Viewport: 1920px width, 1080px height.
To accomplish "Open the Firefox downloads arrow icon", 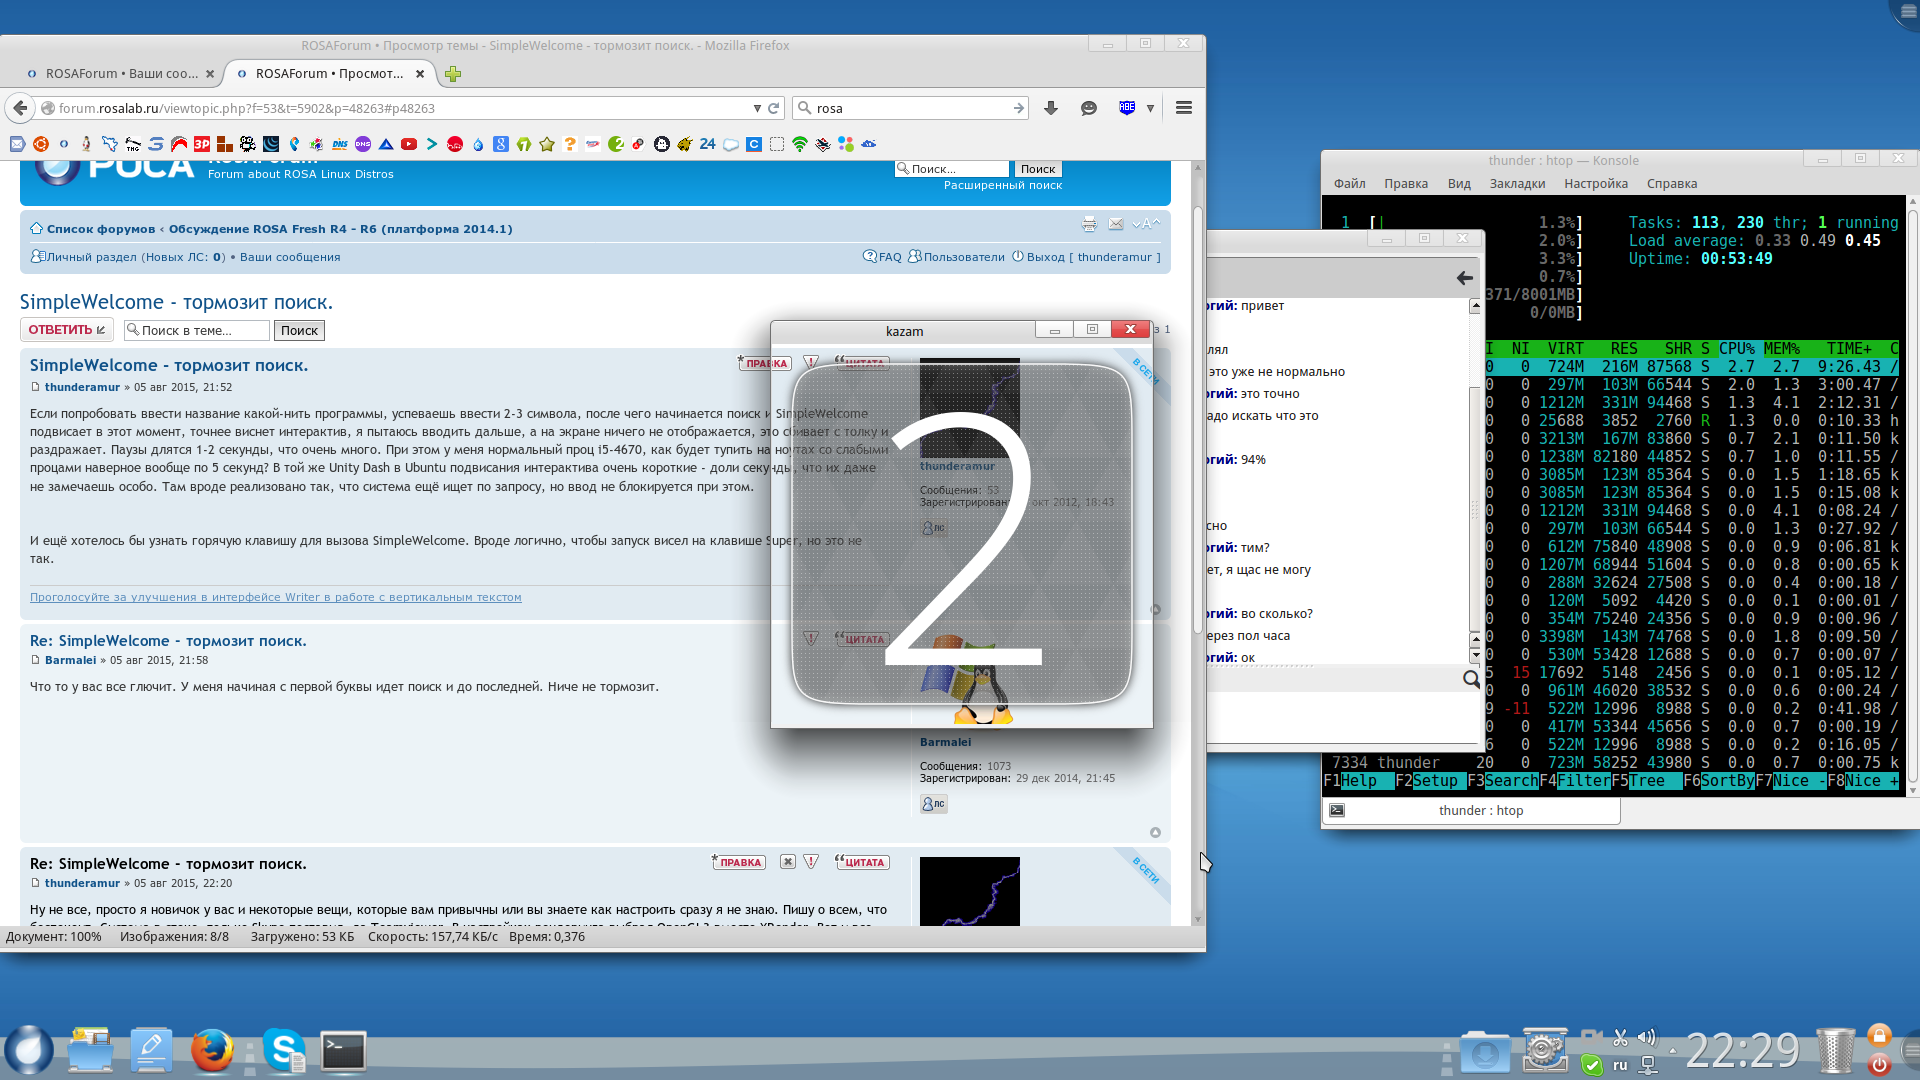I will [x=1050, y=108].
